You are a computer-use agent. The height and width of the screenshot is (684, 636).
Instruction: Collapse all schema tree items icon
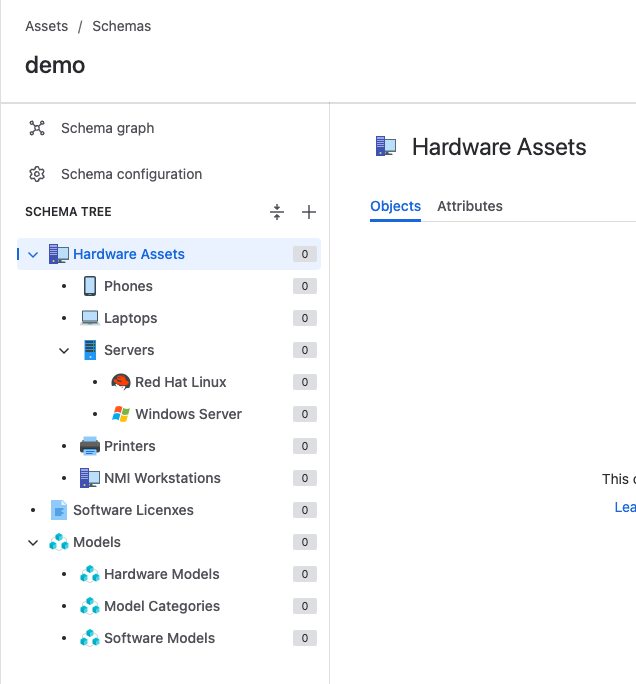[x=277, y=212]
